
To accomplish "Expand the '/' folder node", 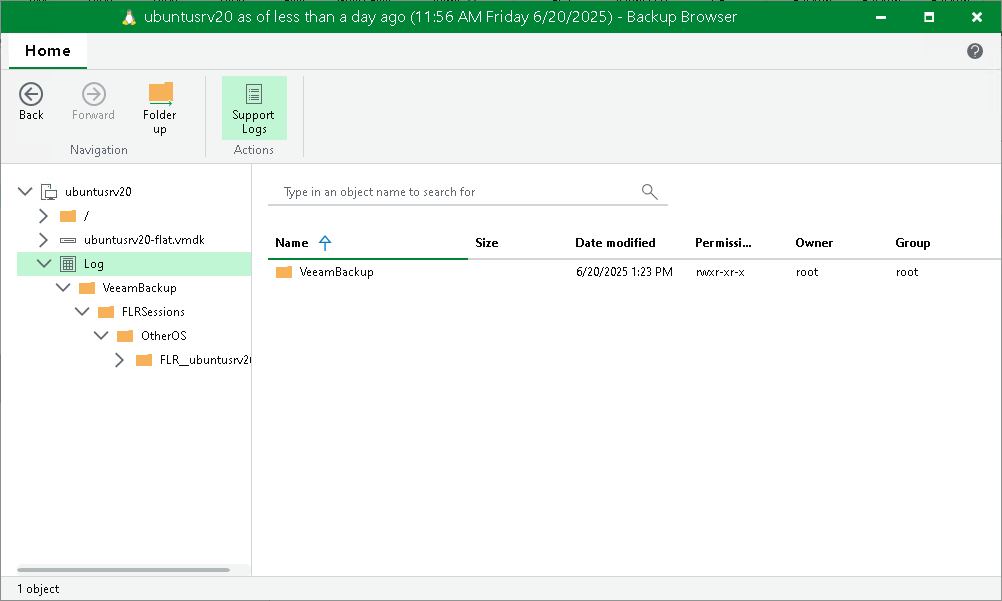I will (43, 216).
